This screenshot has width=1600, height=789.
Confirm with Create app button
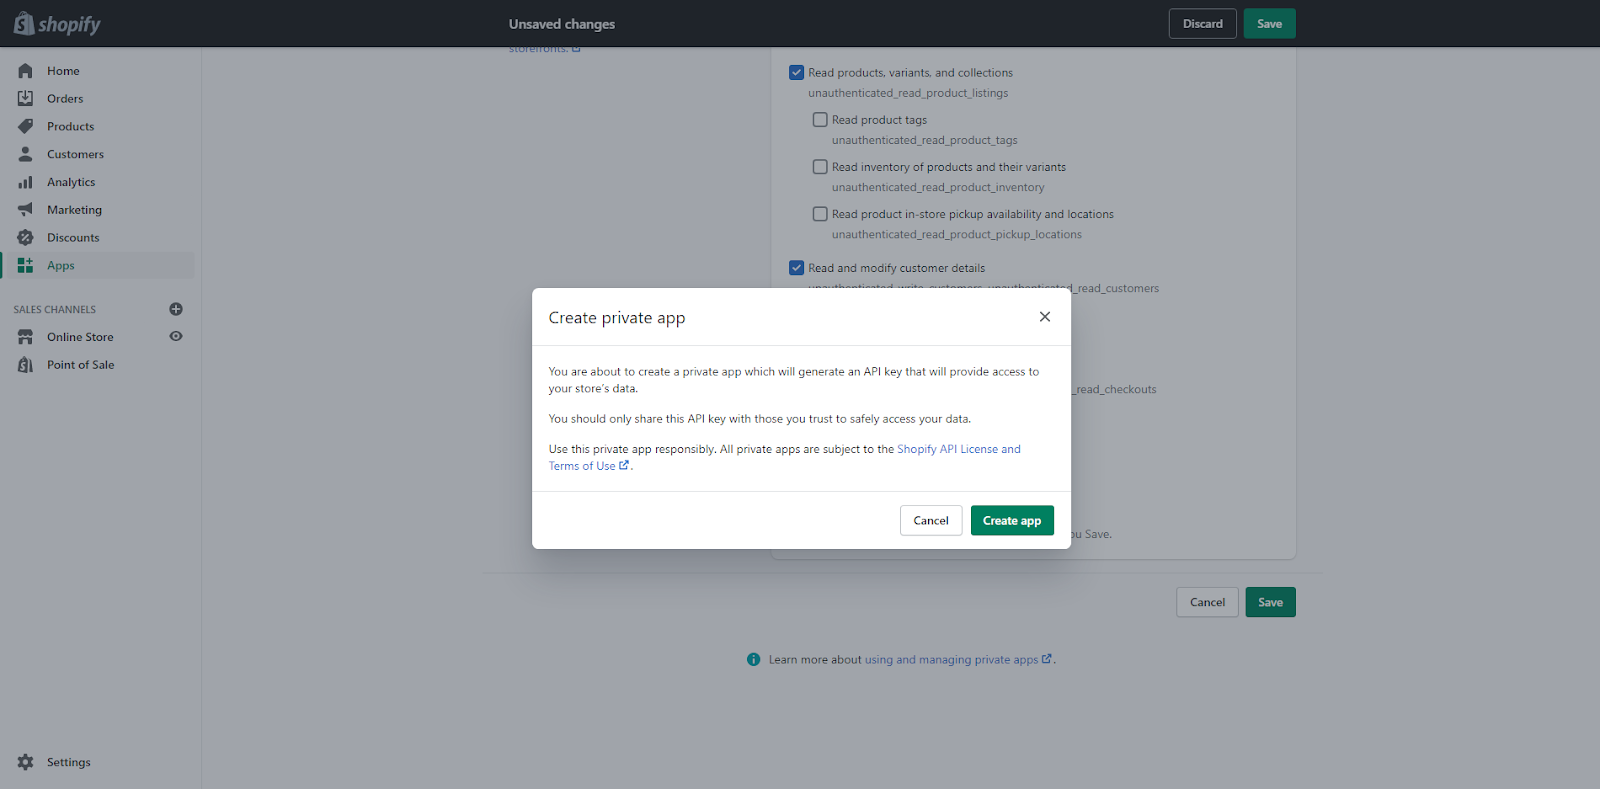click(1012, 521)
